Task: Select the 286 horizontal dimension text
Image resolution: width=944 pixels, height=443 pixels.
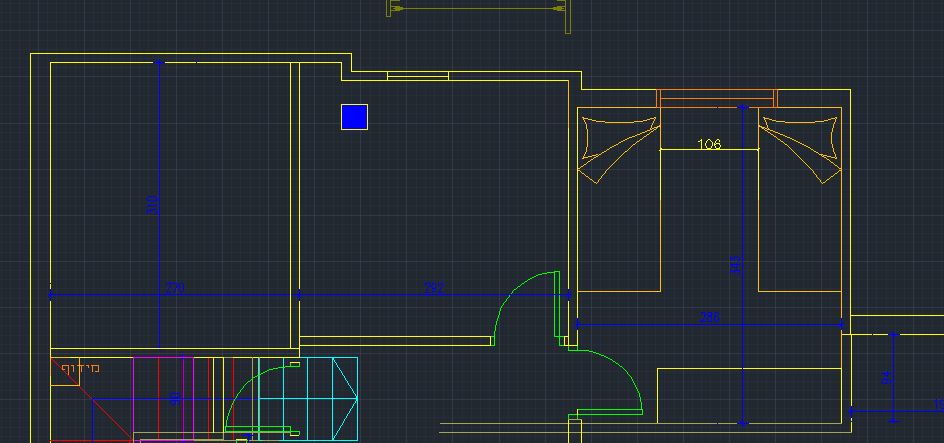Action: (x=709, y=317)
